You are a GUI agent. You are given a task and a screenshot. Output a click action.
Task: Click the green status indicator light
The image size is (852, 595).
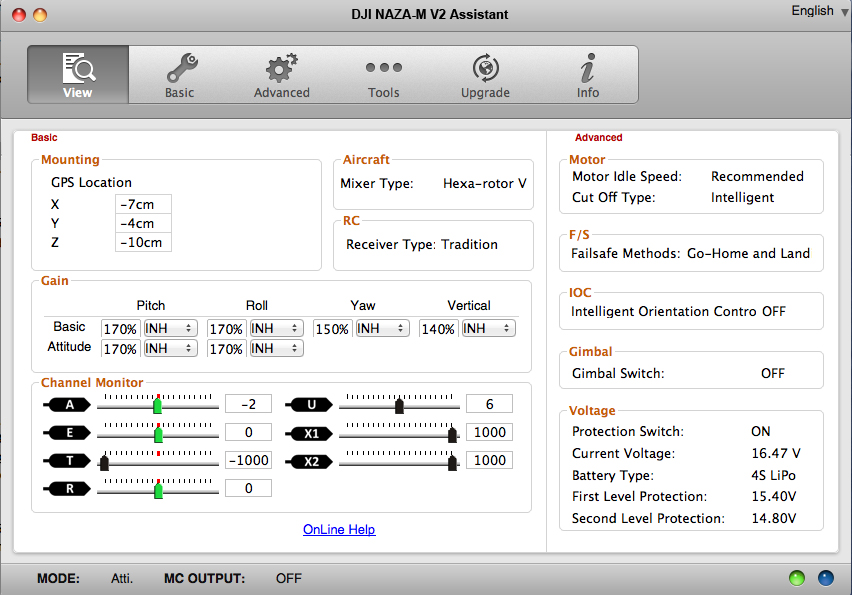coord(797,578)
